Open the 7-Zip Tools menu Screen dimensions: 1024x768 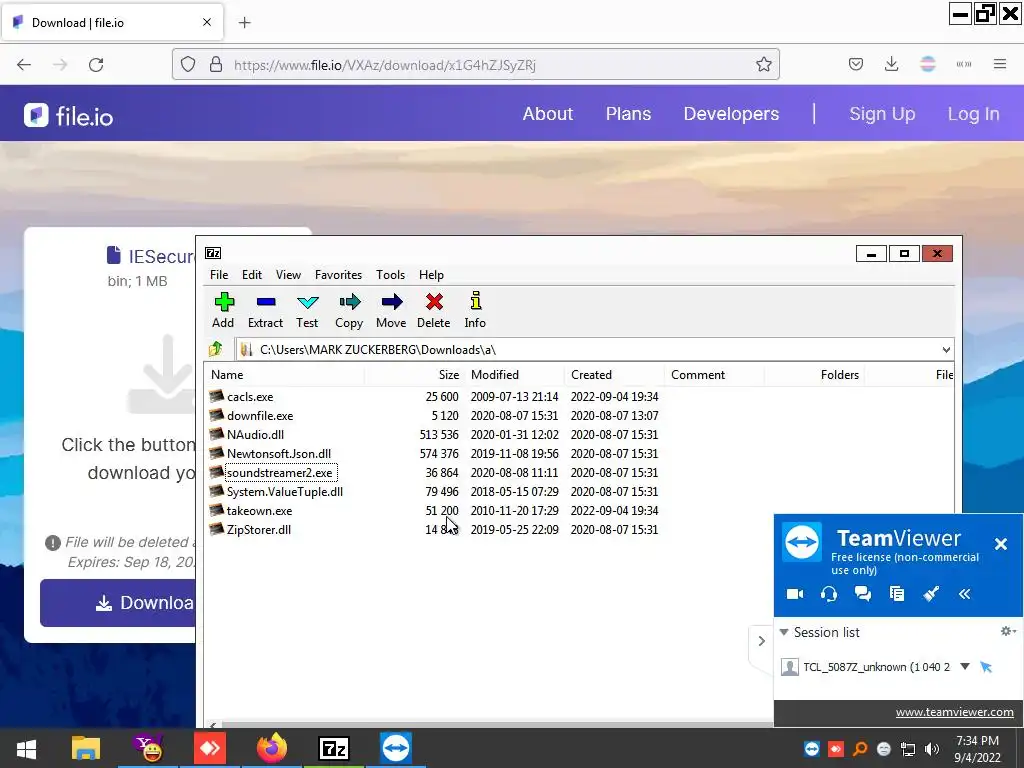pos(391,275)
